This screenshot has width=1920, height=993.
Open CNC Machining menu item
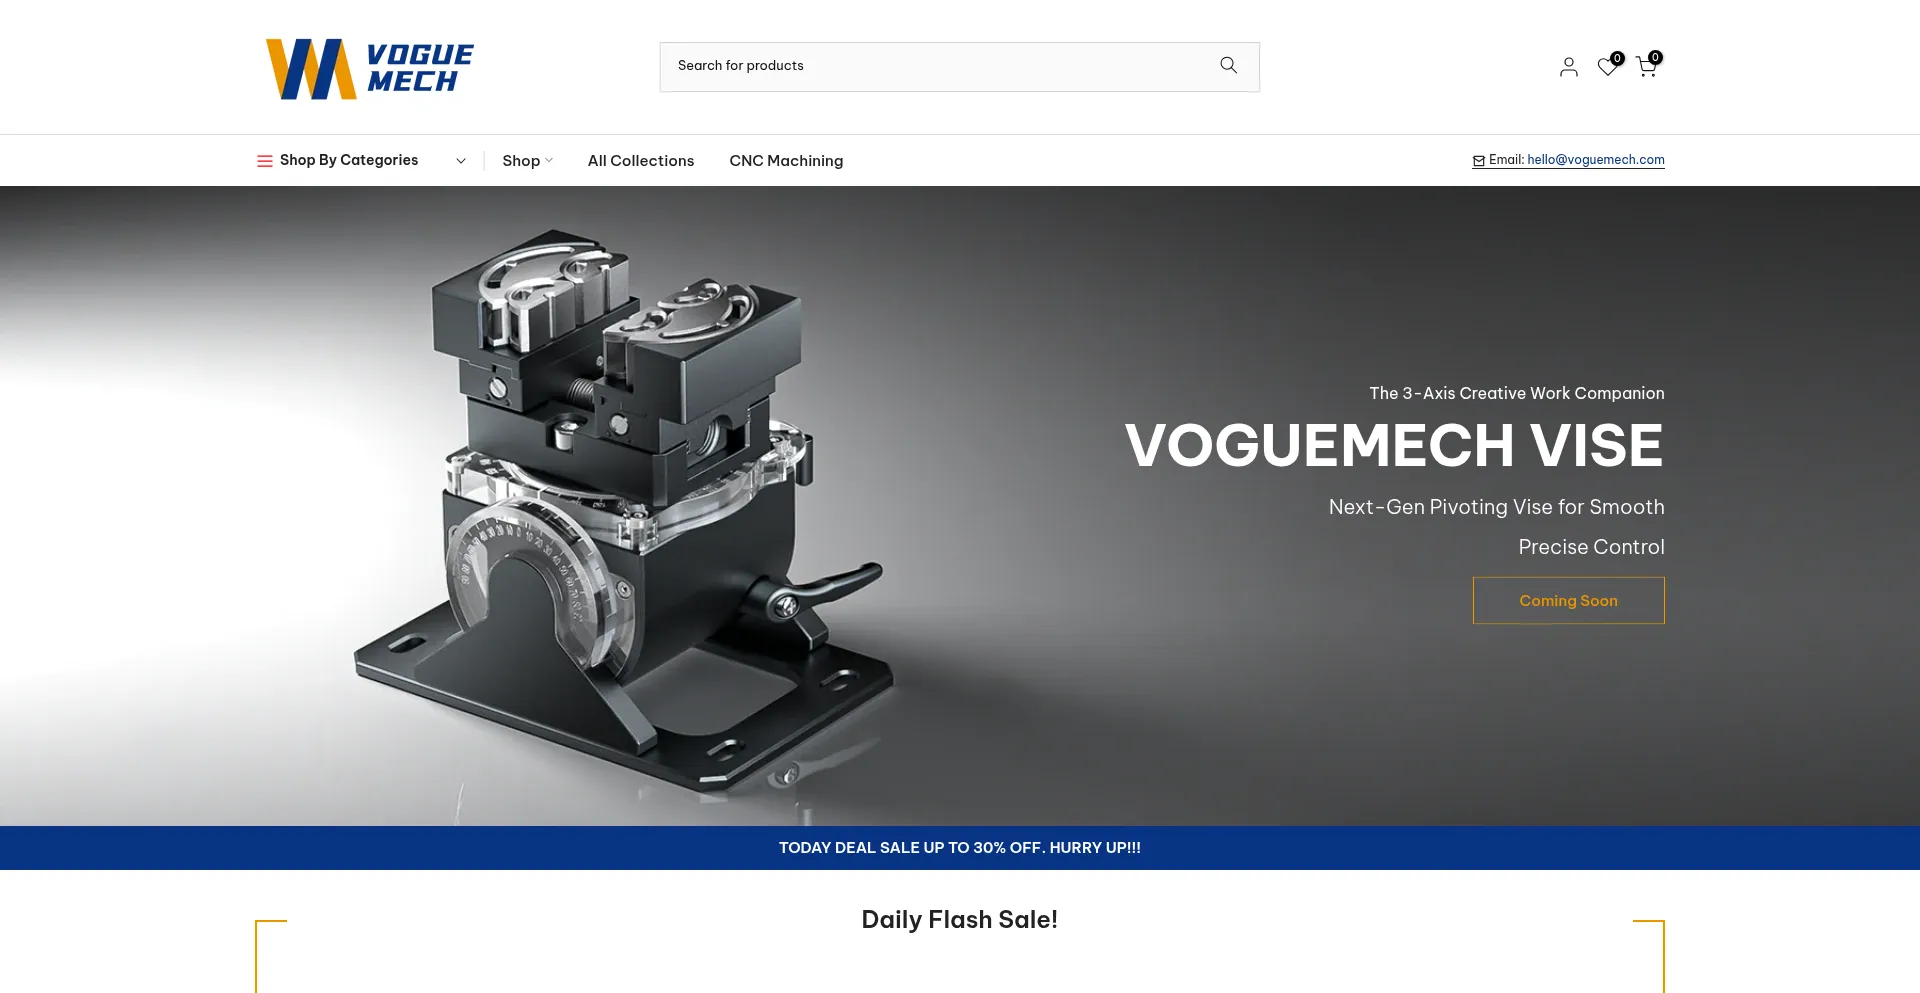point(786,161)
